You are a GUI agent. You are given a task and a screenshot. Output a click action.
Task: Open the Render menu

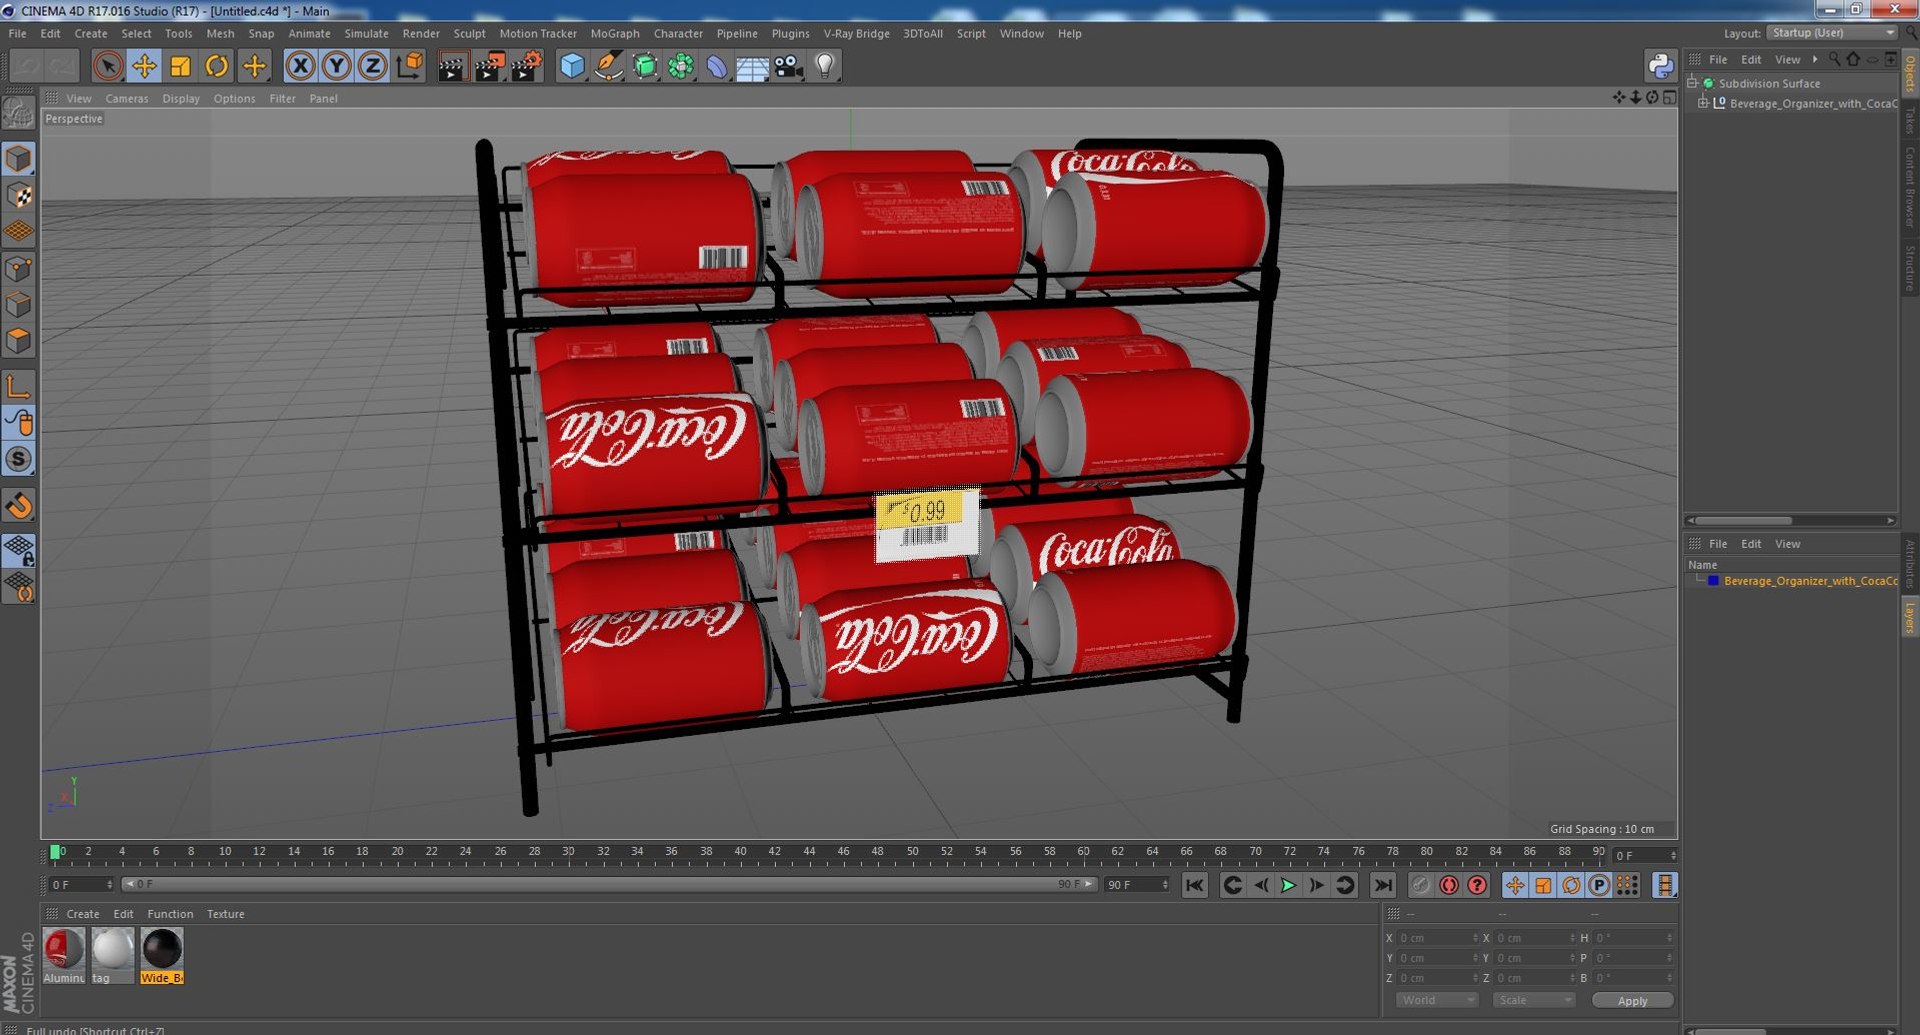pos(420,33)
